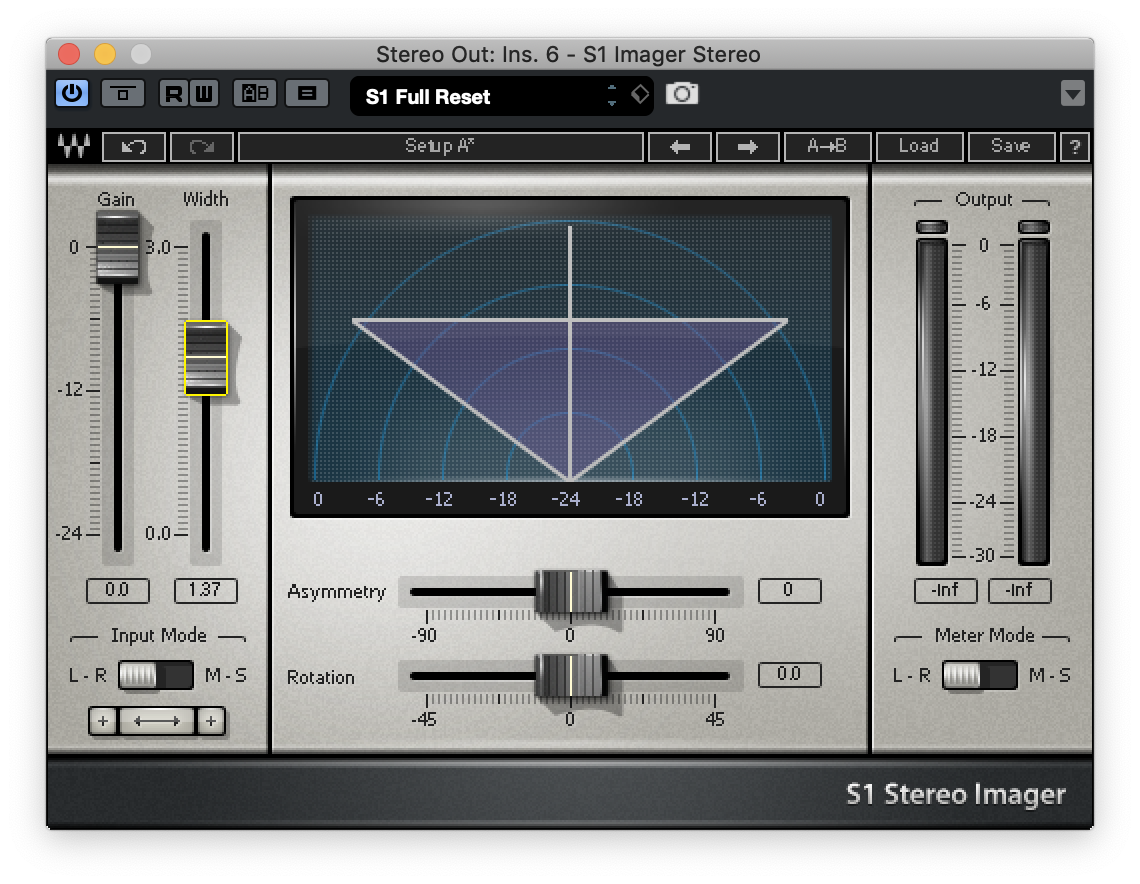The width and height of the screenshot is (1140, 884).
Task: Click the Redo arrow button
Action: pyautogui.click(x=201, y=147)
